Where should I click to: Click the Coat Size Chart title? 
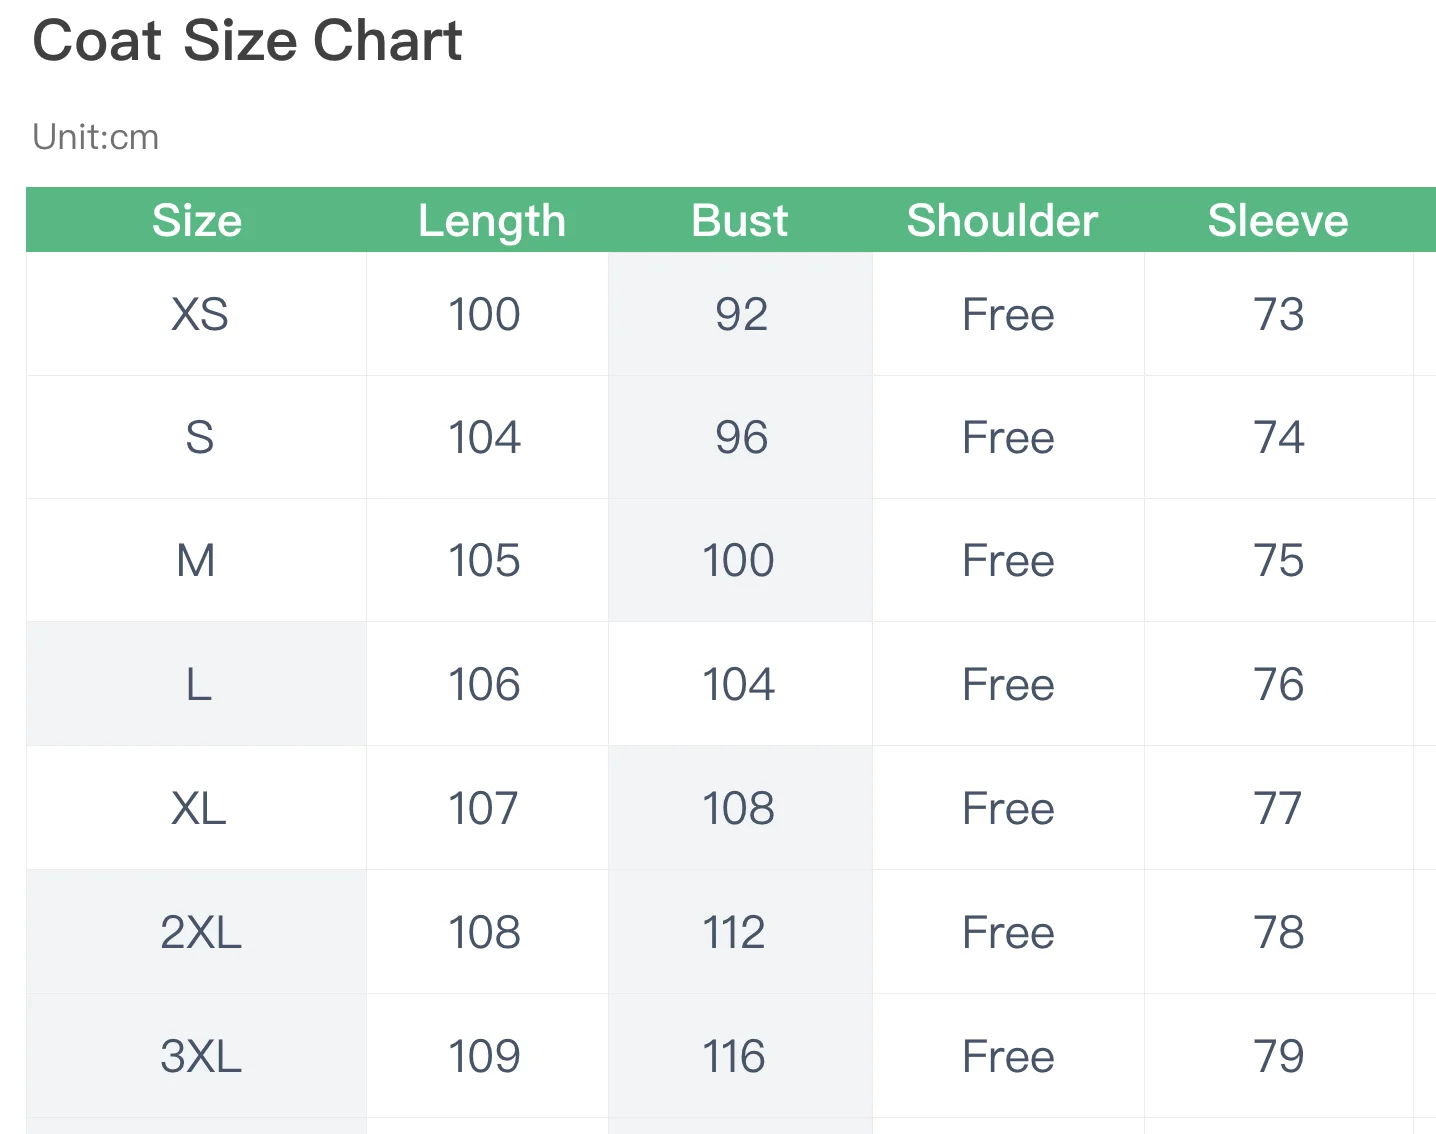coord(247,41)
